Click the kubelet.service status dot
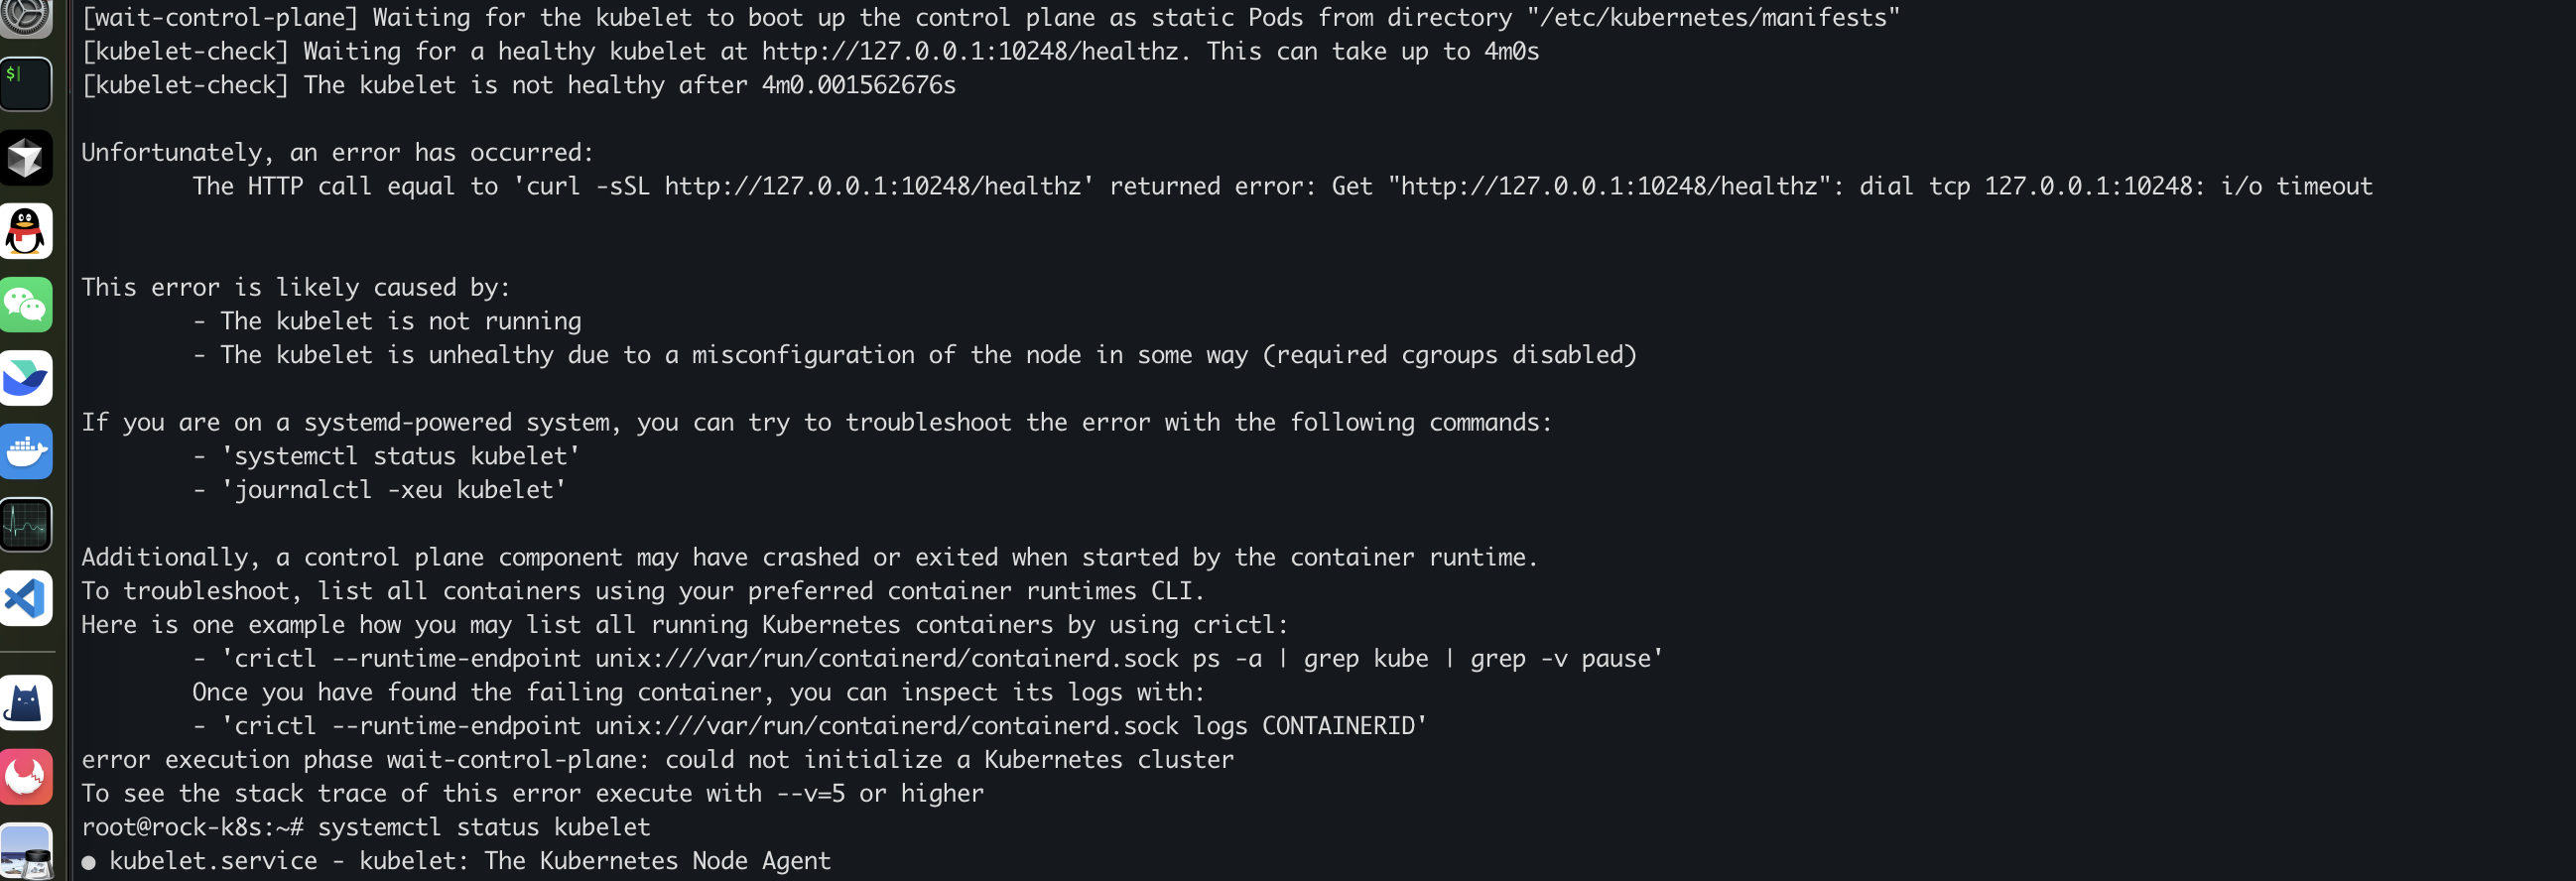Image resolution: width=2576 pixels, height=881 pixels. pyautogui.click(x=89, y=862)
